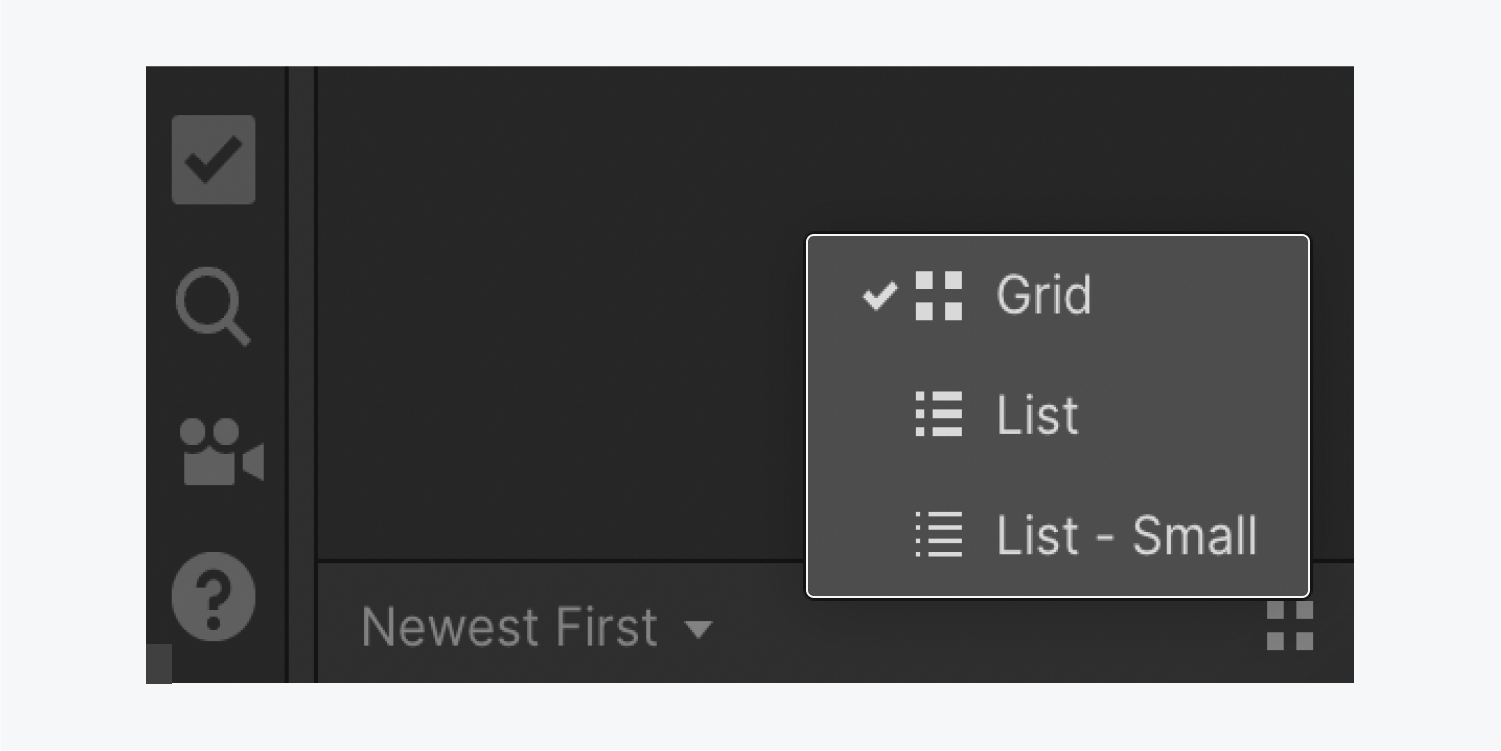Select List in the view options popup

(1037, 415)
